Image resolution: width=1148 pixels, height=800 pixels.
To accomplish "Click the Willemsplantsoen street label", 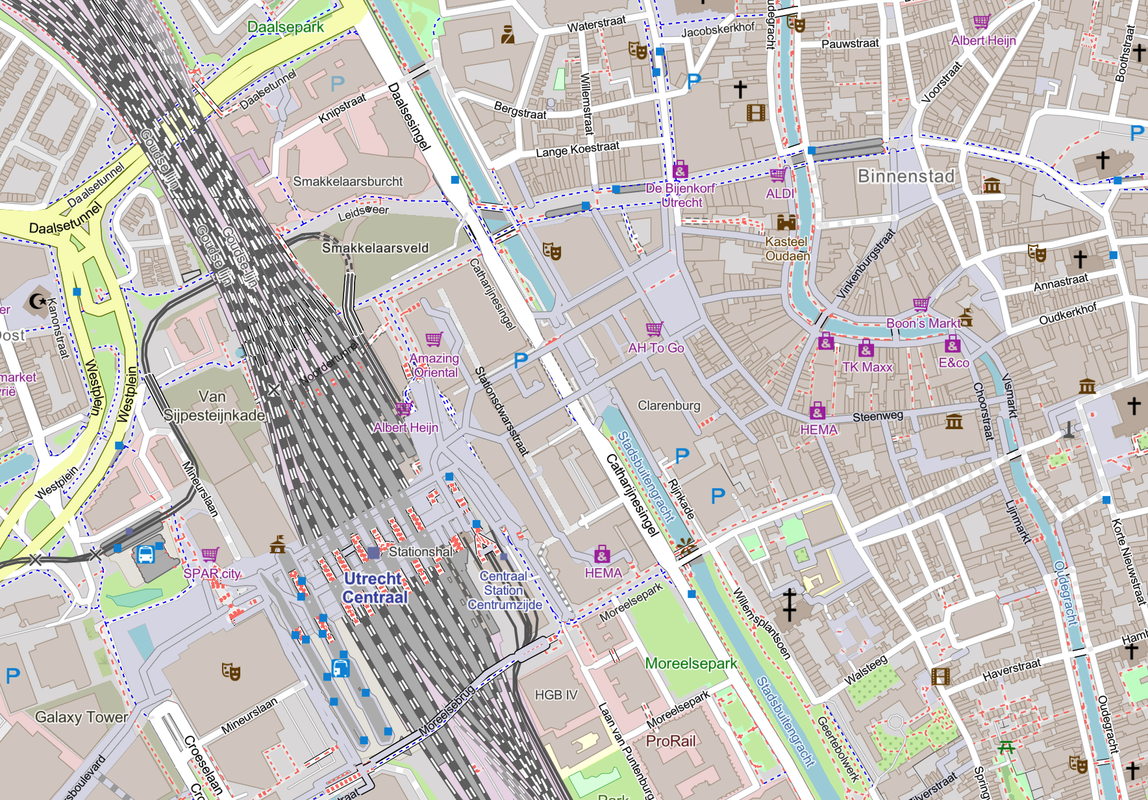I will pyautogui.click(x=761, y=624).
